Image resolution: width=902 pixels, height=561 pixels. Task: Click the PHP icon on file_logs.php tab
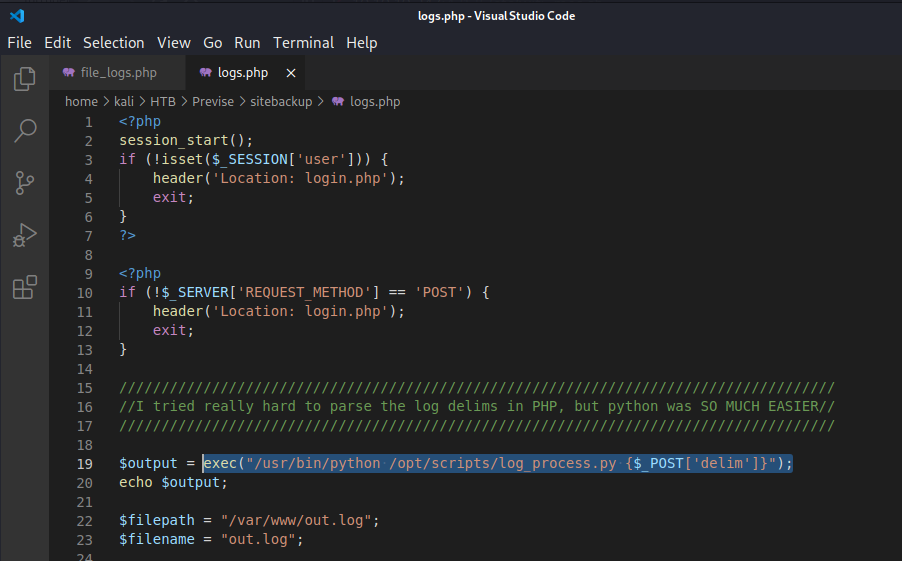tap(68, 73)
